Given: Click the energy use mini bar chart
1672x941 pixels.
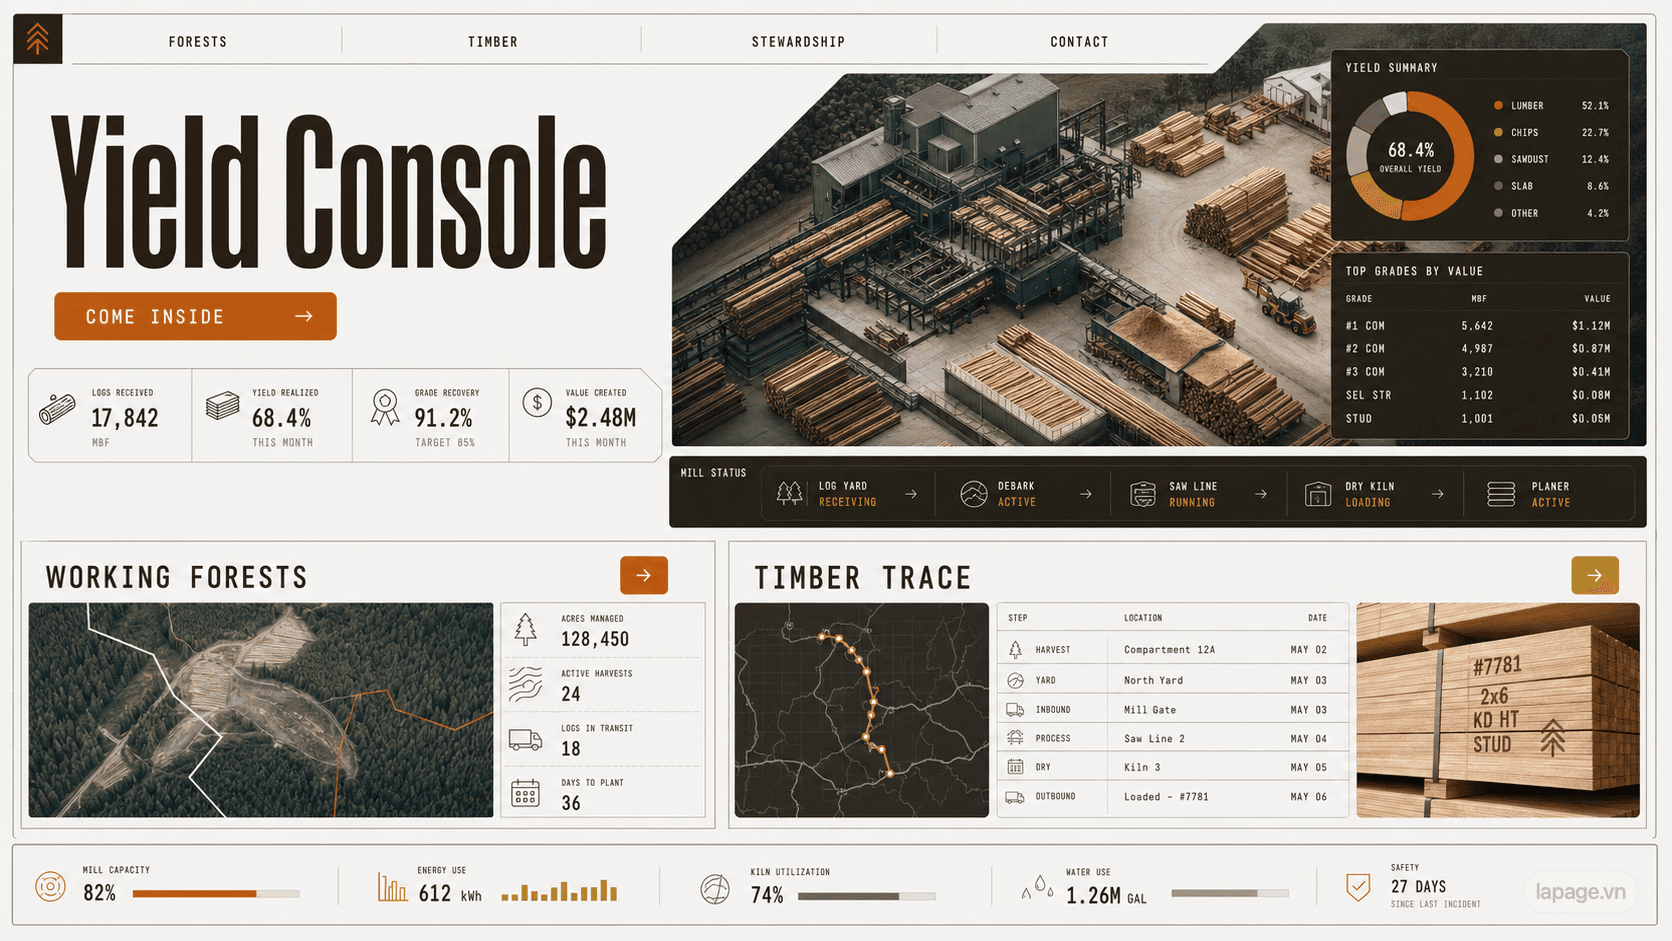Looking at the screenshot, I should (x=559, y=890).
